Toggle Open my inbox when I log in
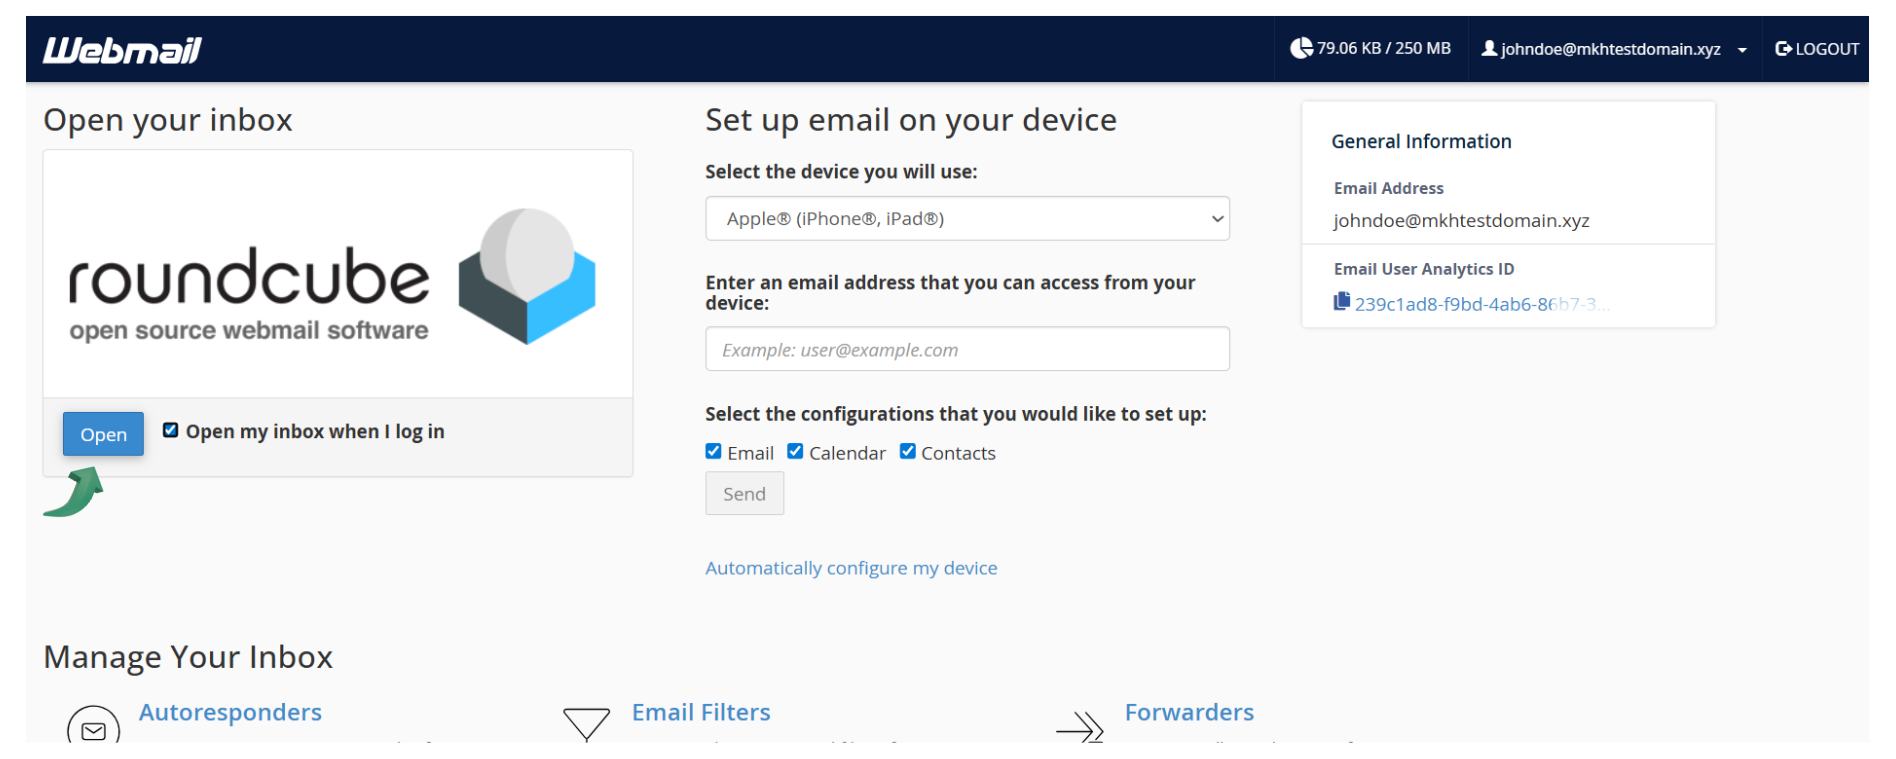This screenshot has width=1896, height=759. coord(171,430)
